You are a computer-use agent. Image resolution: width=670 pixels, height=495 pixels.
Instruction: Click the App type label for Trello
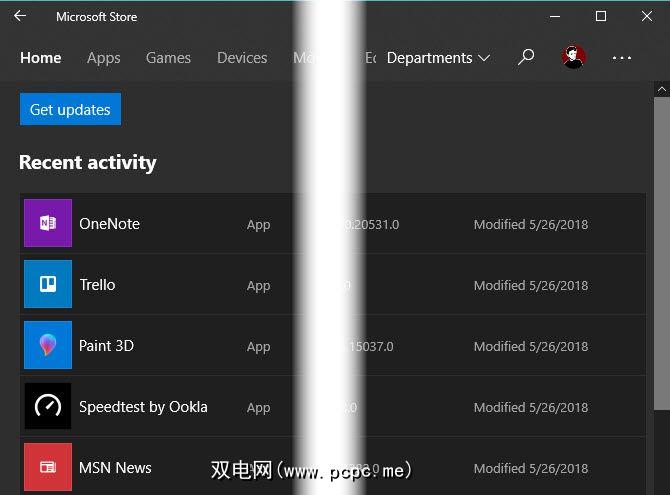pyautogui.click(x=259, y=286)
